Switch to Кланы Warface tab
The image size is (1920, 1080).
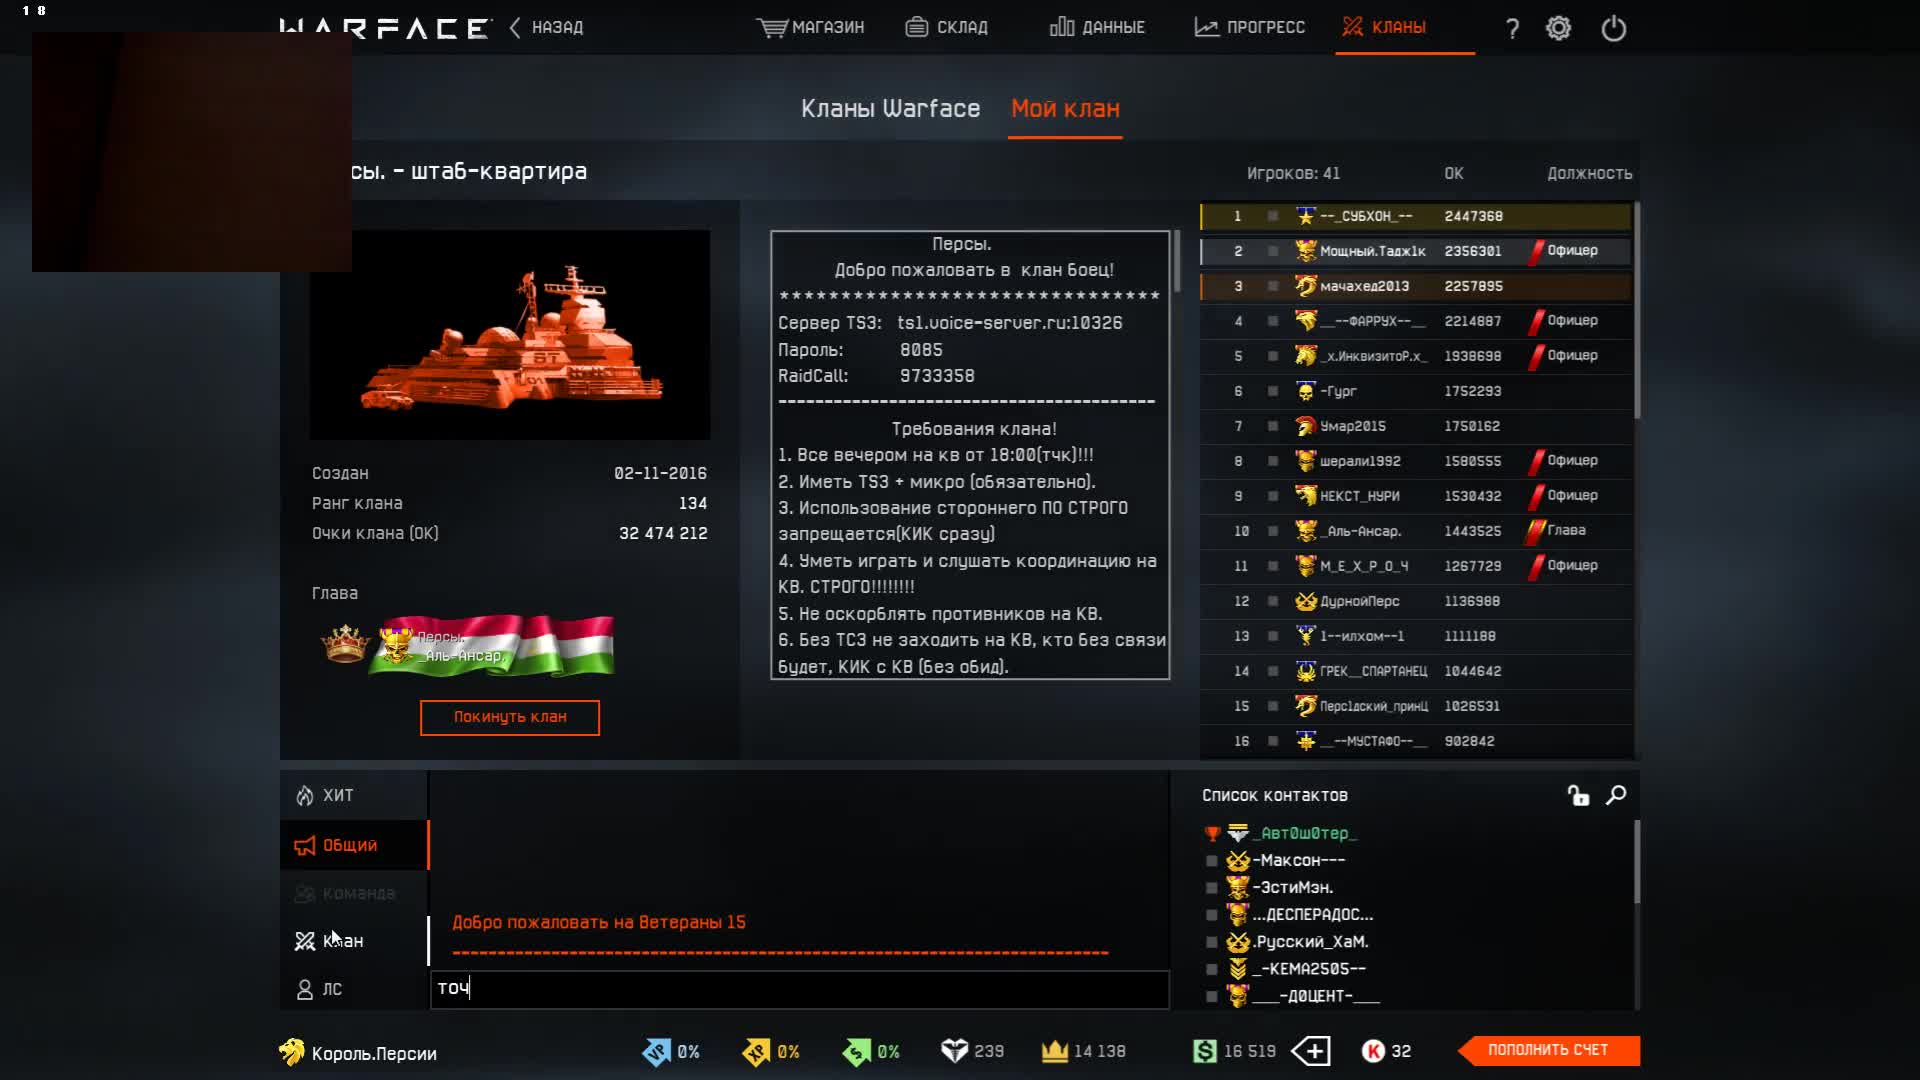890,108
